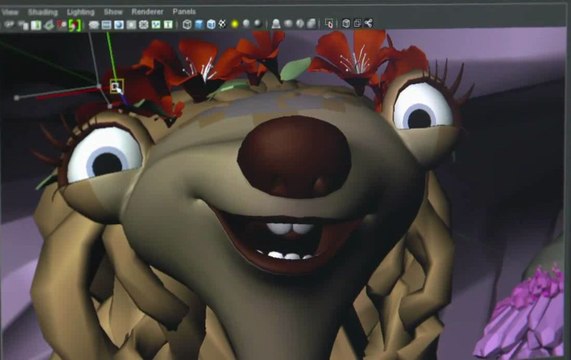The image size is (571, 360).
Task: Switch to wireframe cube display
Action: click(x=187, y=24)
